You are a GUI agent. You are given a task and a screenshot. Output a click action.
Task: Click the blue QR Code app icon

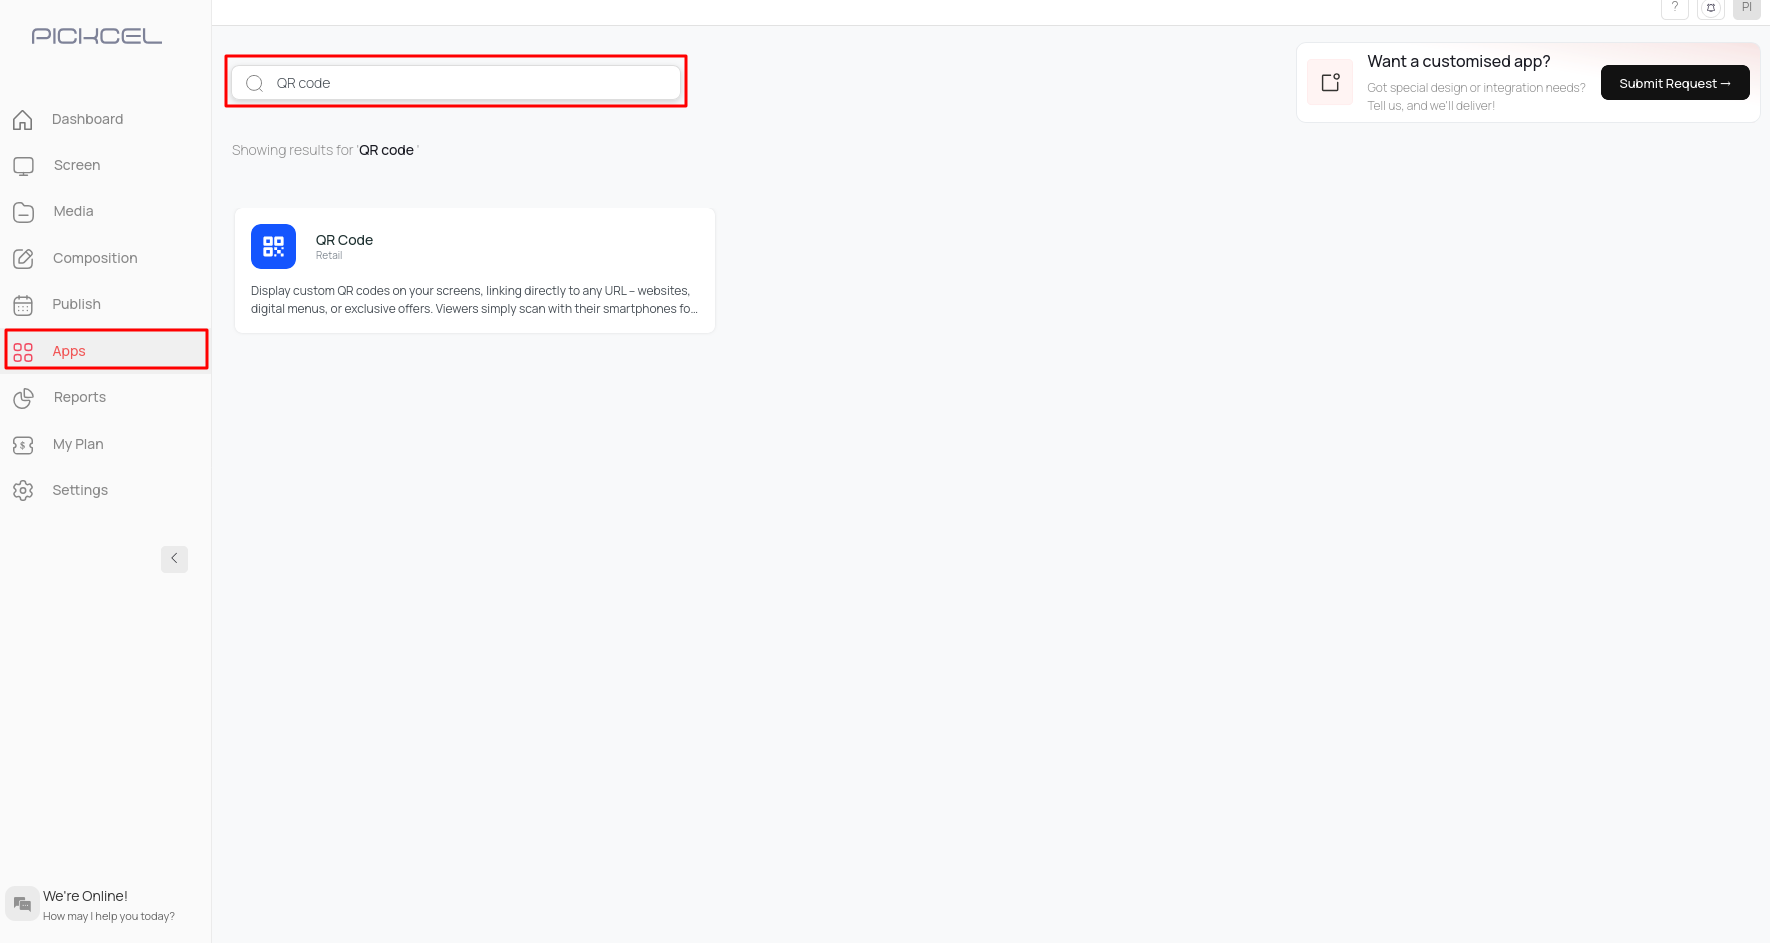click(x=273, y=247)
